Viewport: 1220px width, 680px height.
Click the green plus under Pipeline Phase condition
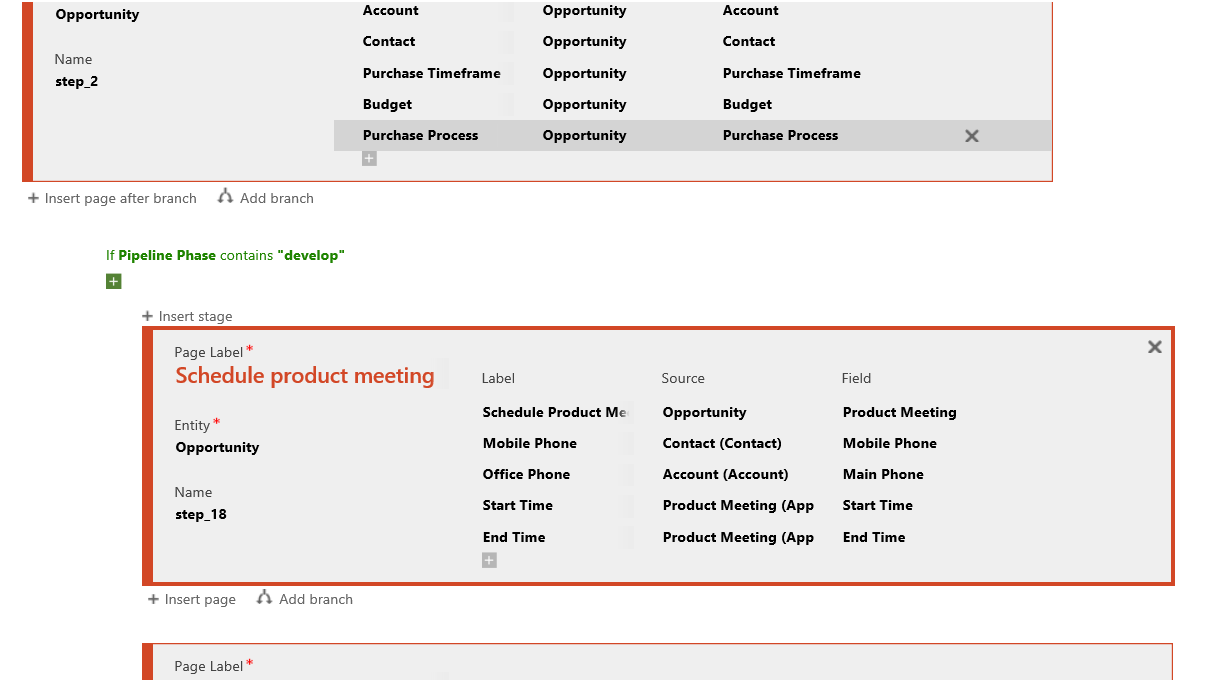113,281
